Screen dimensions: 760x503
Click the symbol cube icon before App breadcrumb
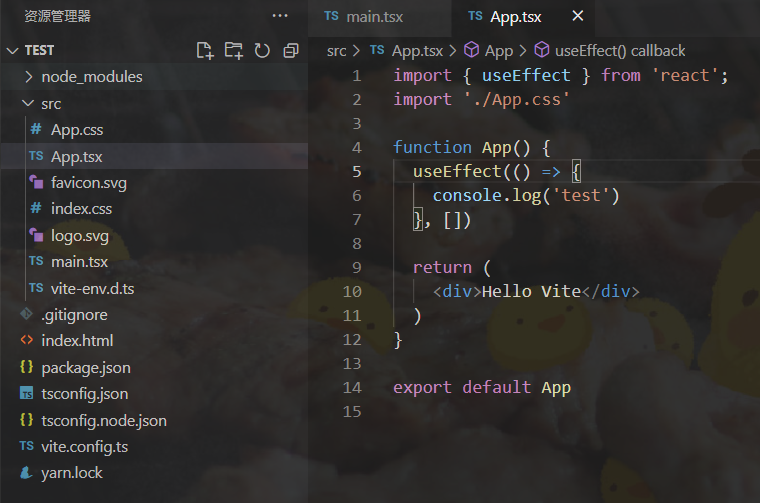point(472,49)
